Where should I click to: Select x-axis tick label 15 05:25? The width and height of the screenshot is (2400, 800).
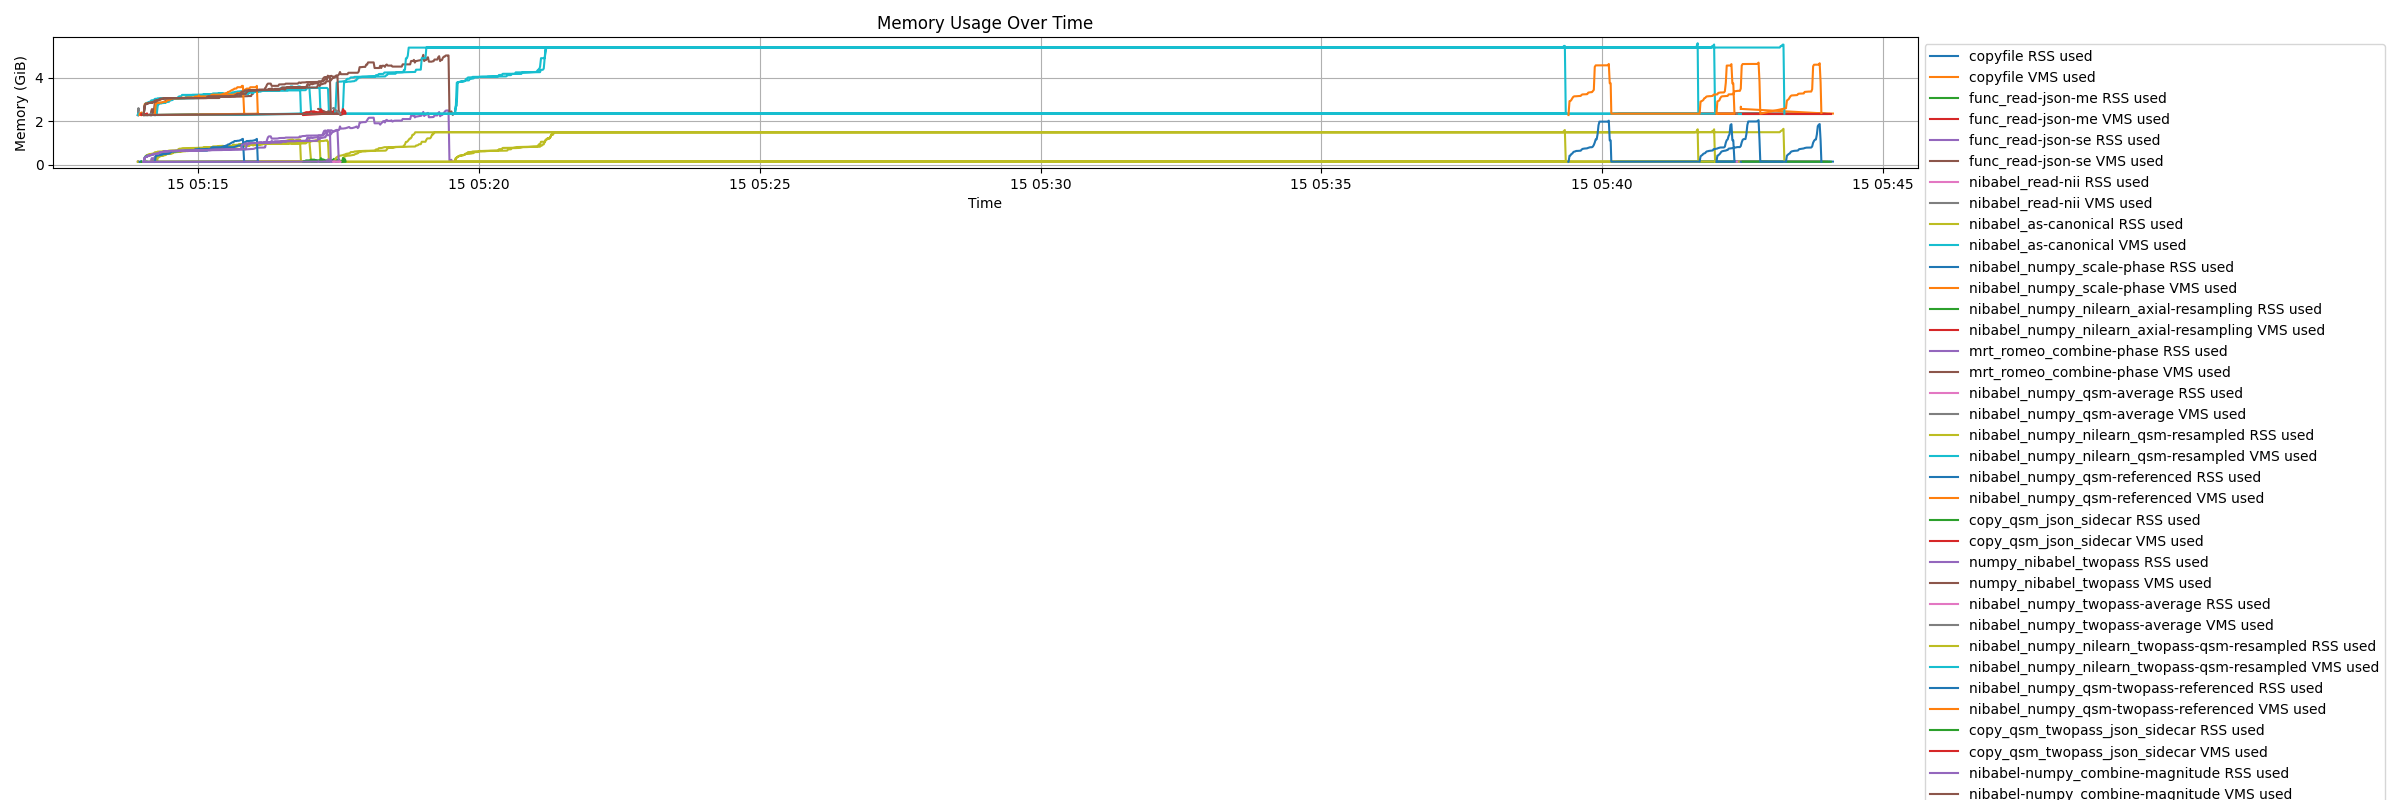tap(760, 184)
